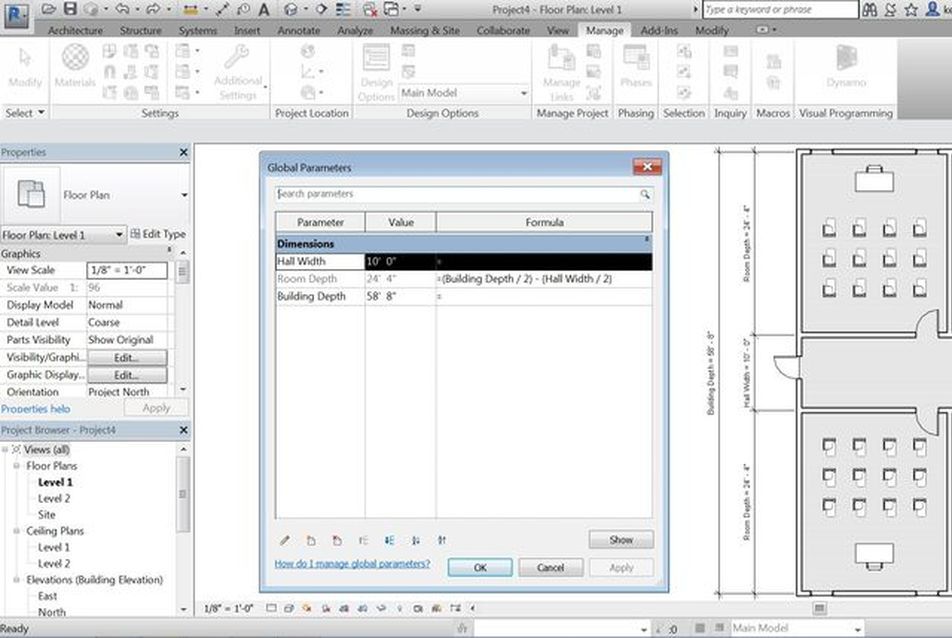The width and height of the screenshot is (952, 638).
Task: Click the Search parameters input field
Action: click(463, 194)
